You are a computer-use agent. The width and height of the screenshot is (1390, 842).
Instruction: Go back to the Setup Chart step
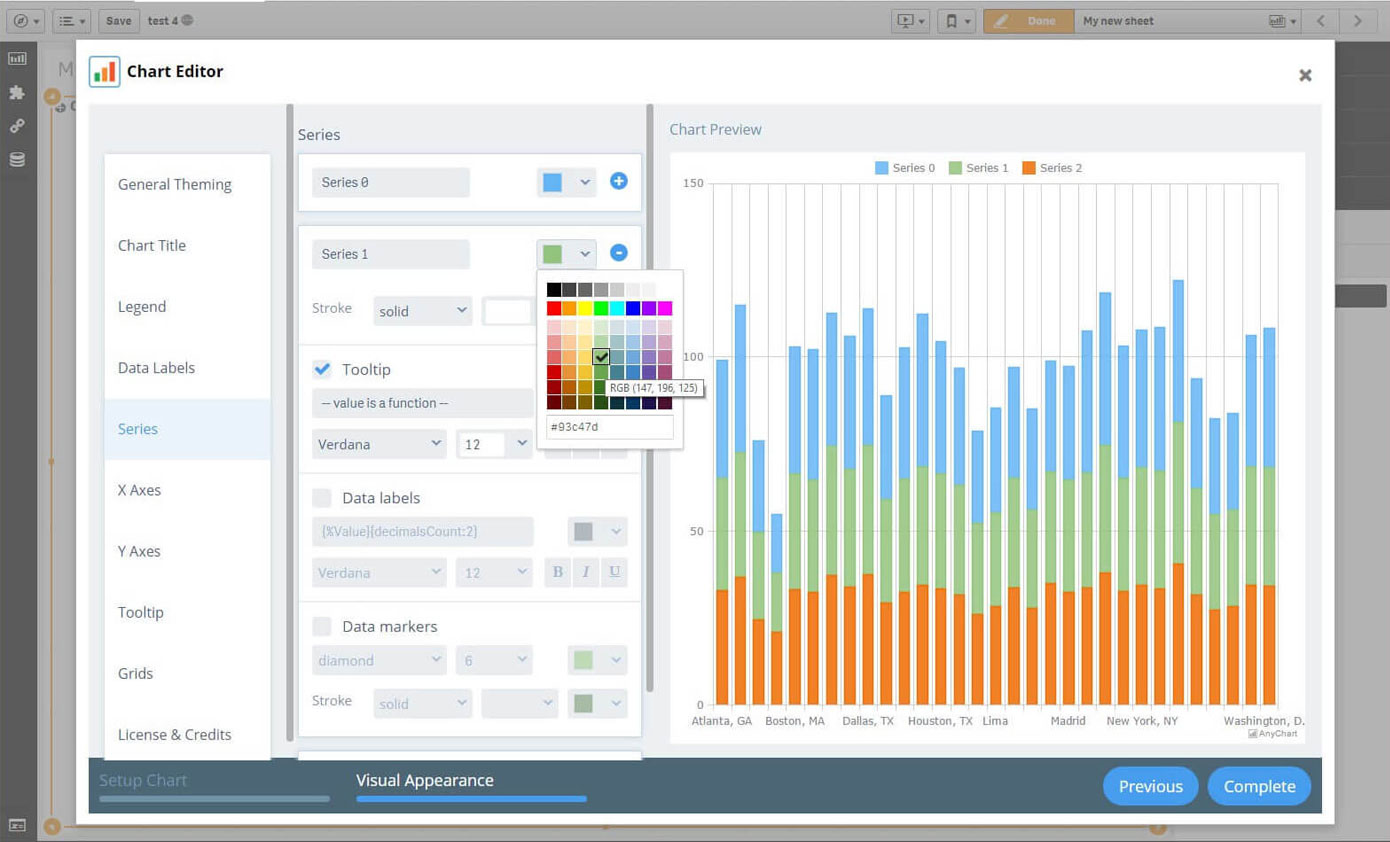pyautogui.click(x=143, y=780)
